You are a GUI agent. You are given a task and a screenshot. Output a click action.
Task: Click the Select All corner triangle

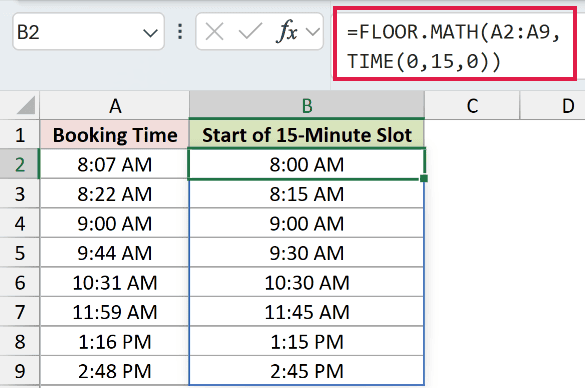[x=25, y=106]
